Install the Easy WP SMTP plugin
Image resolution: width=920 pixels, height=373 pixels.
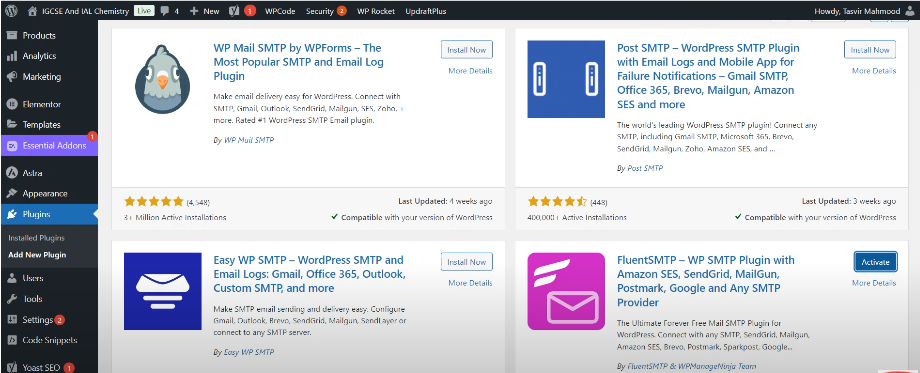[x=466, y=262]
